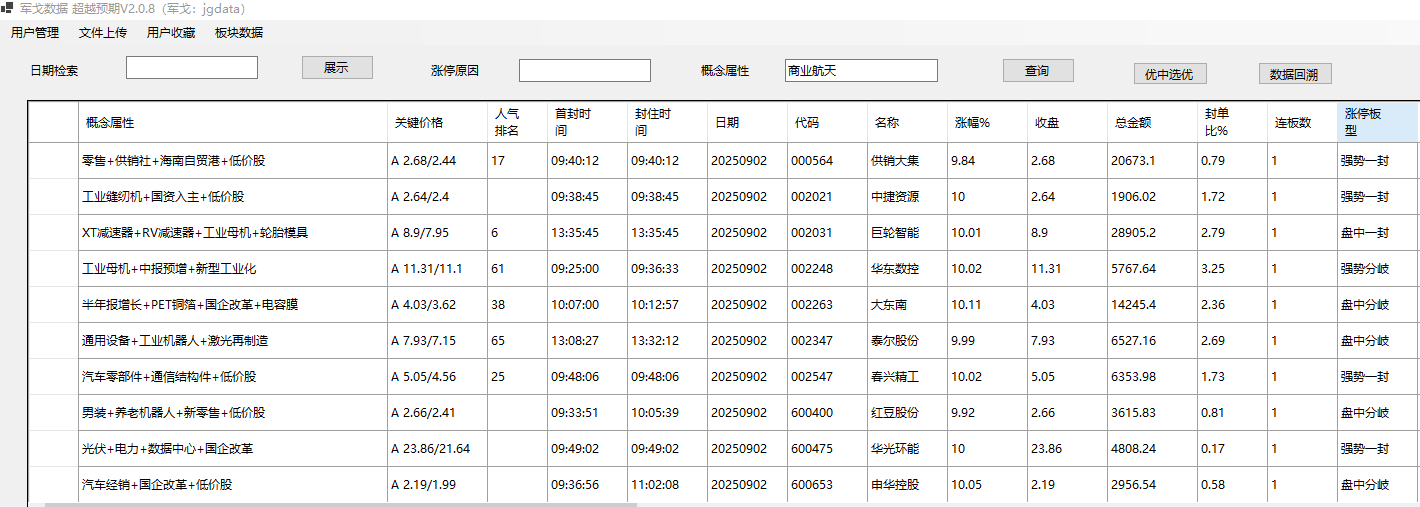Click the 数据回溯 button

(1294, 74)
